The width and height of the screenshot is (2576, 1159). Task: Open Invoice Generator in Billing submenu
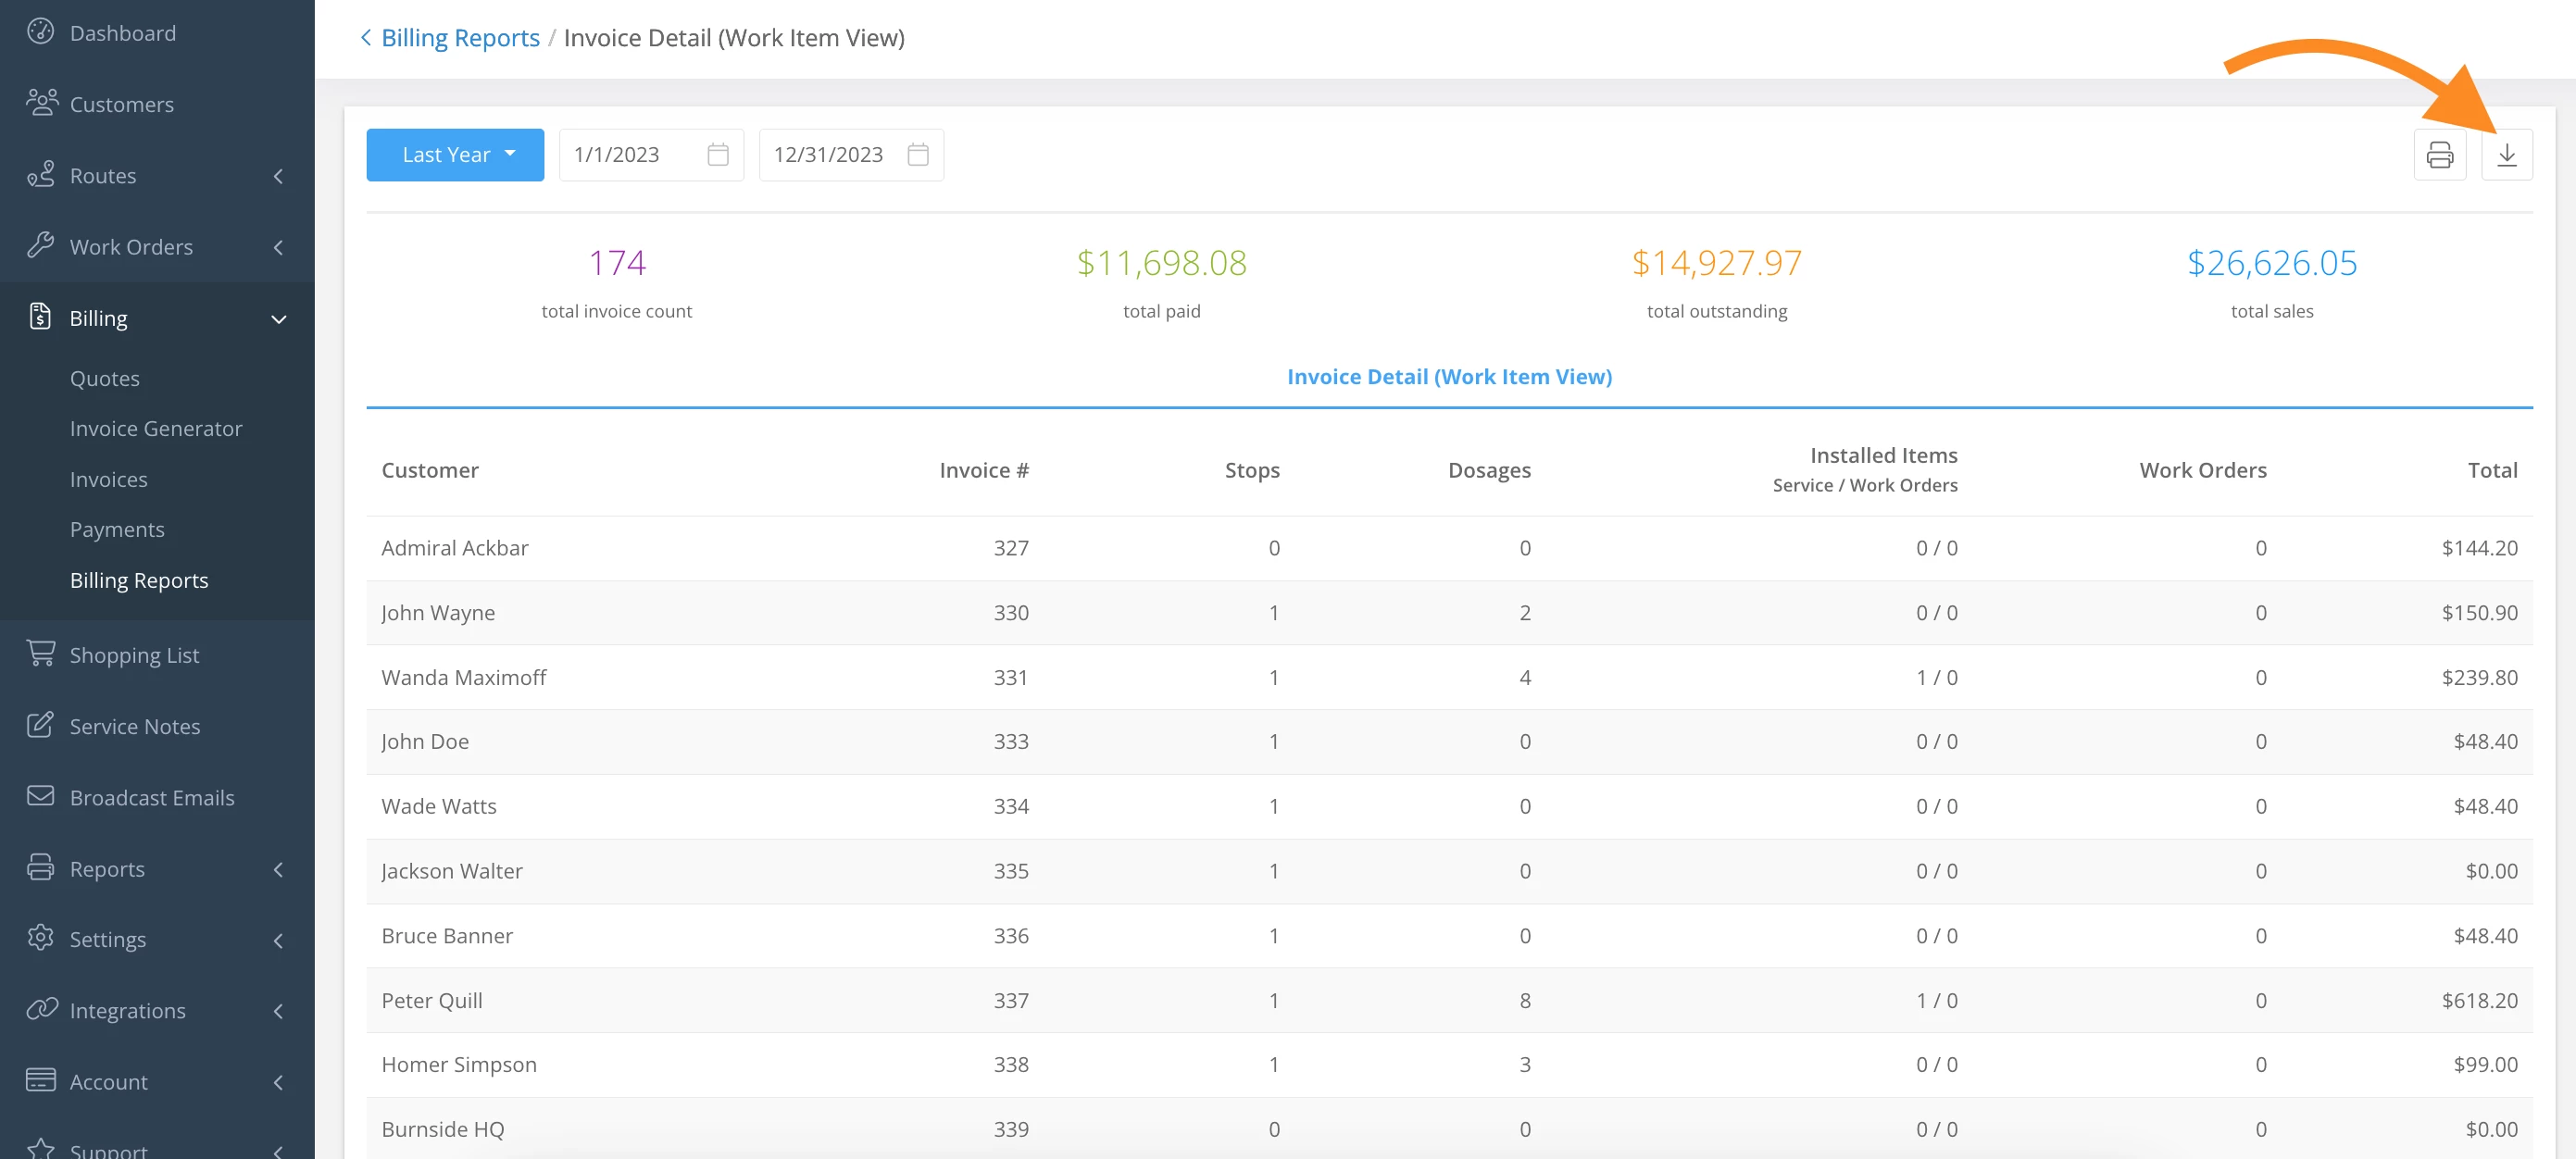pos(156,428)
